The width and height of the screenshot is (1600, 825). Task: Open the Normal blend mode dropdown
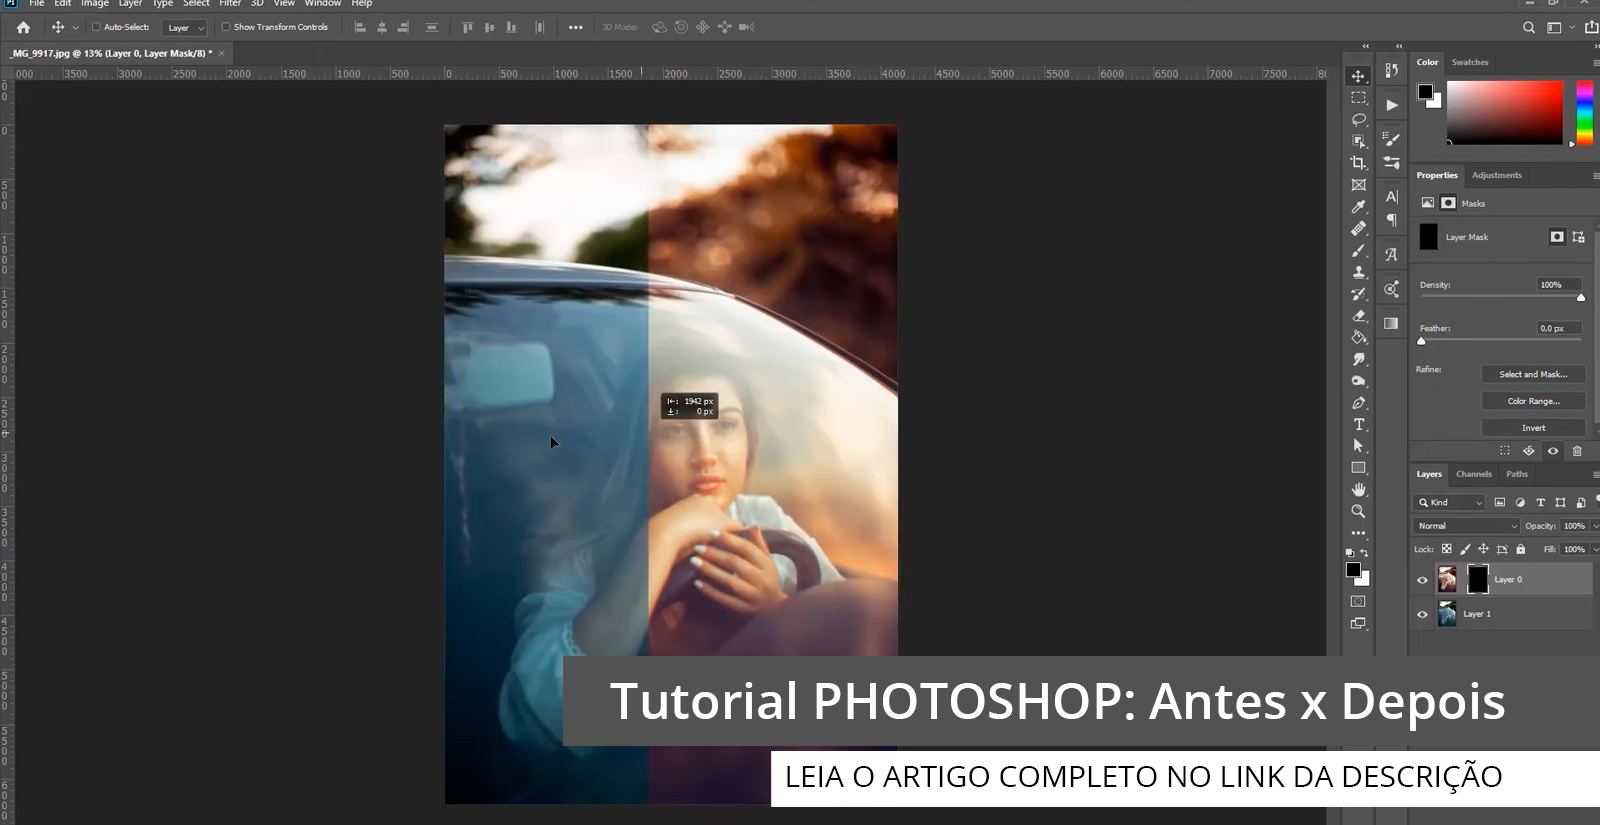click(1467, 526)
